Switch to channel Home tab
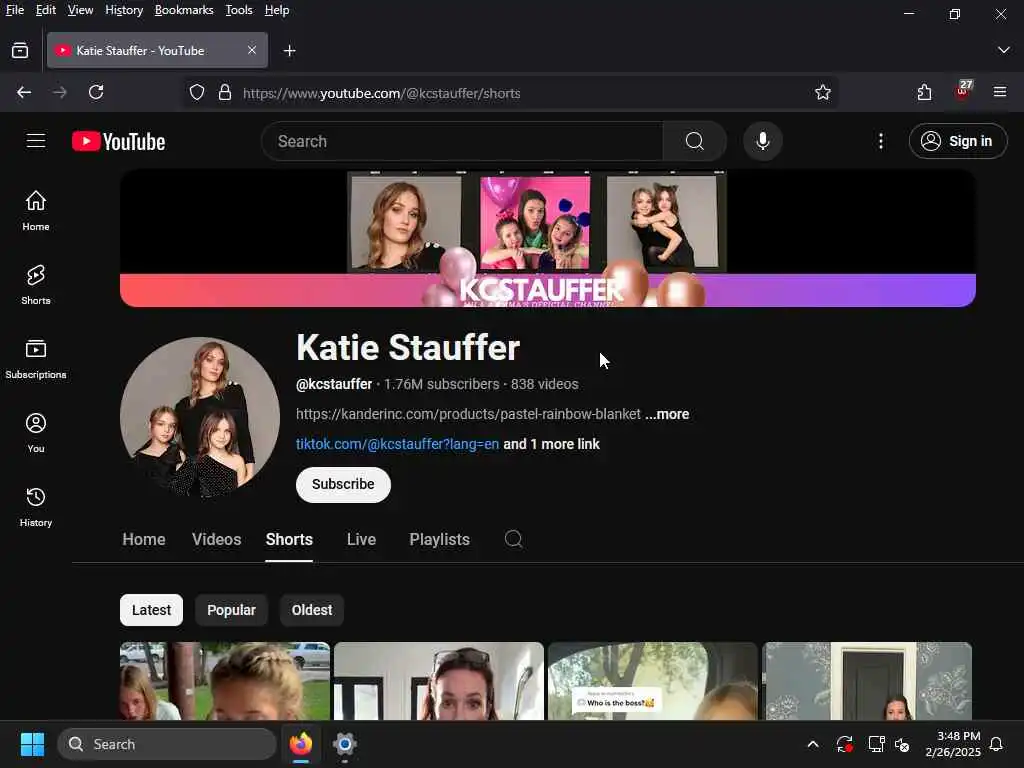This screenshot has height=768, width=1024. (x=144, y=539)
